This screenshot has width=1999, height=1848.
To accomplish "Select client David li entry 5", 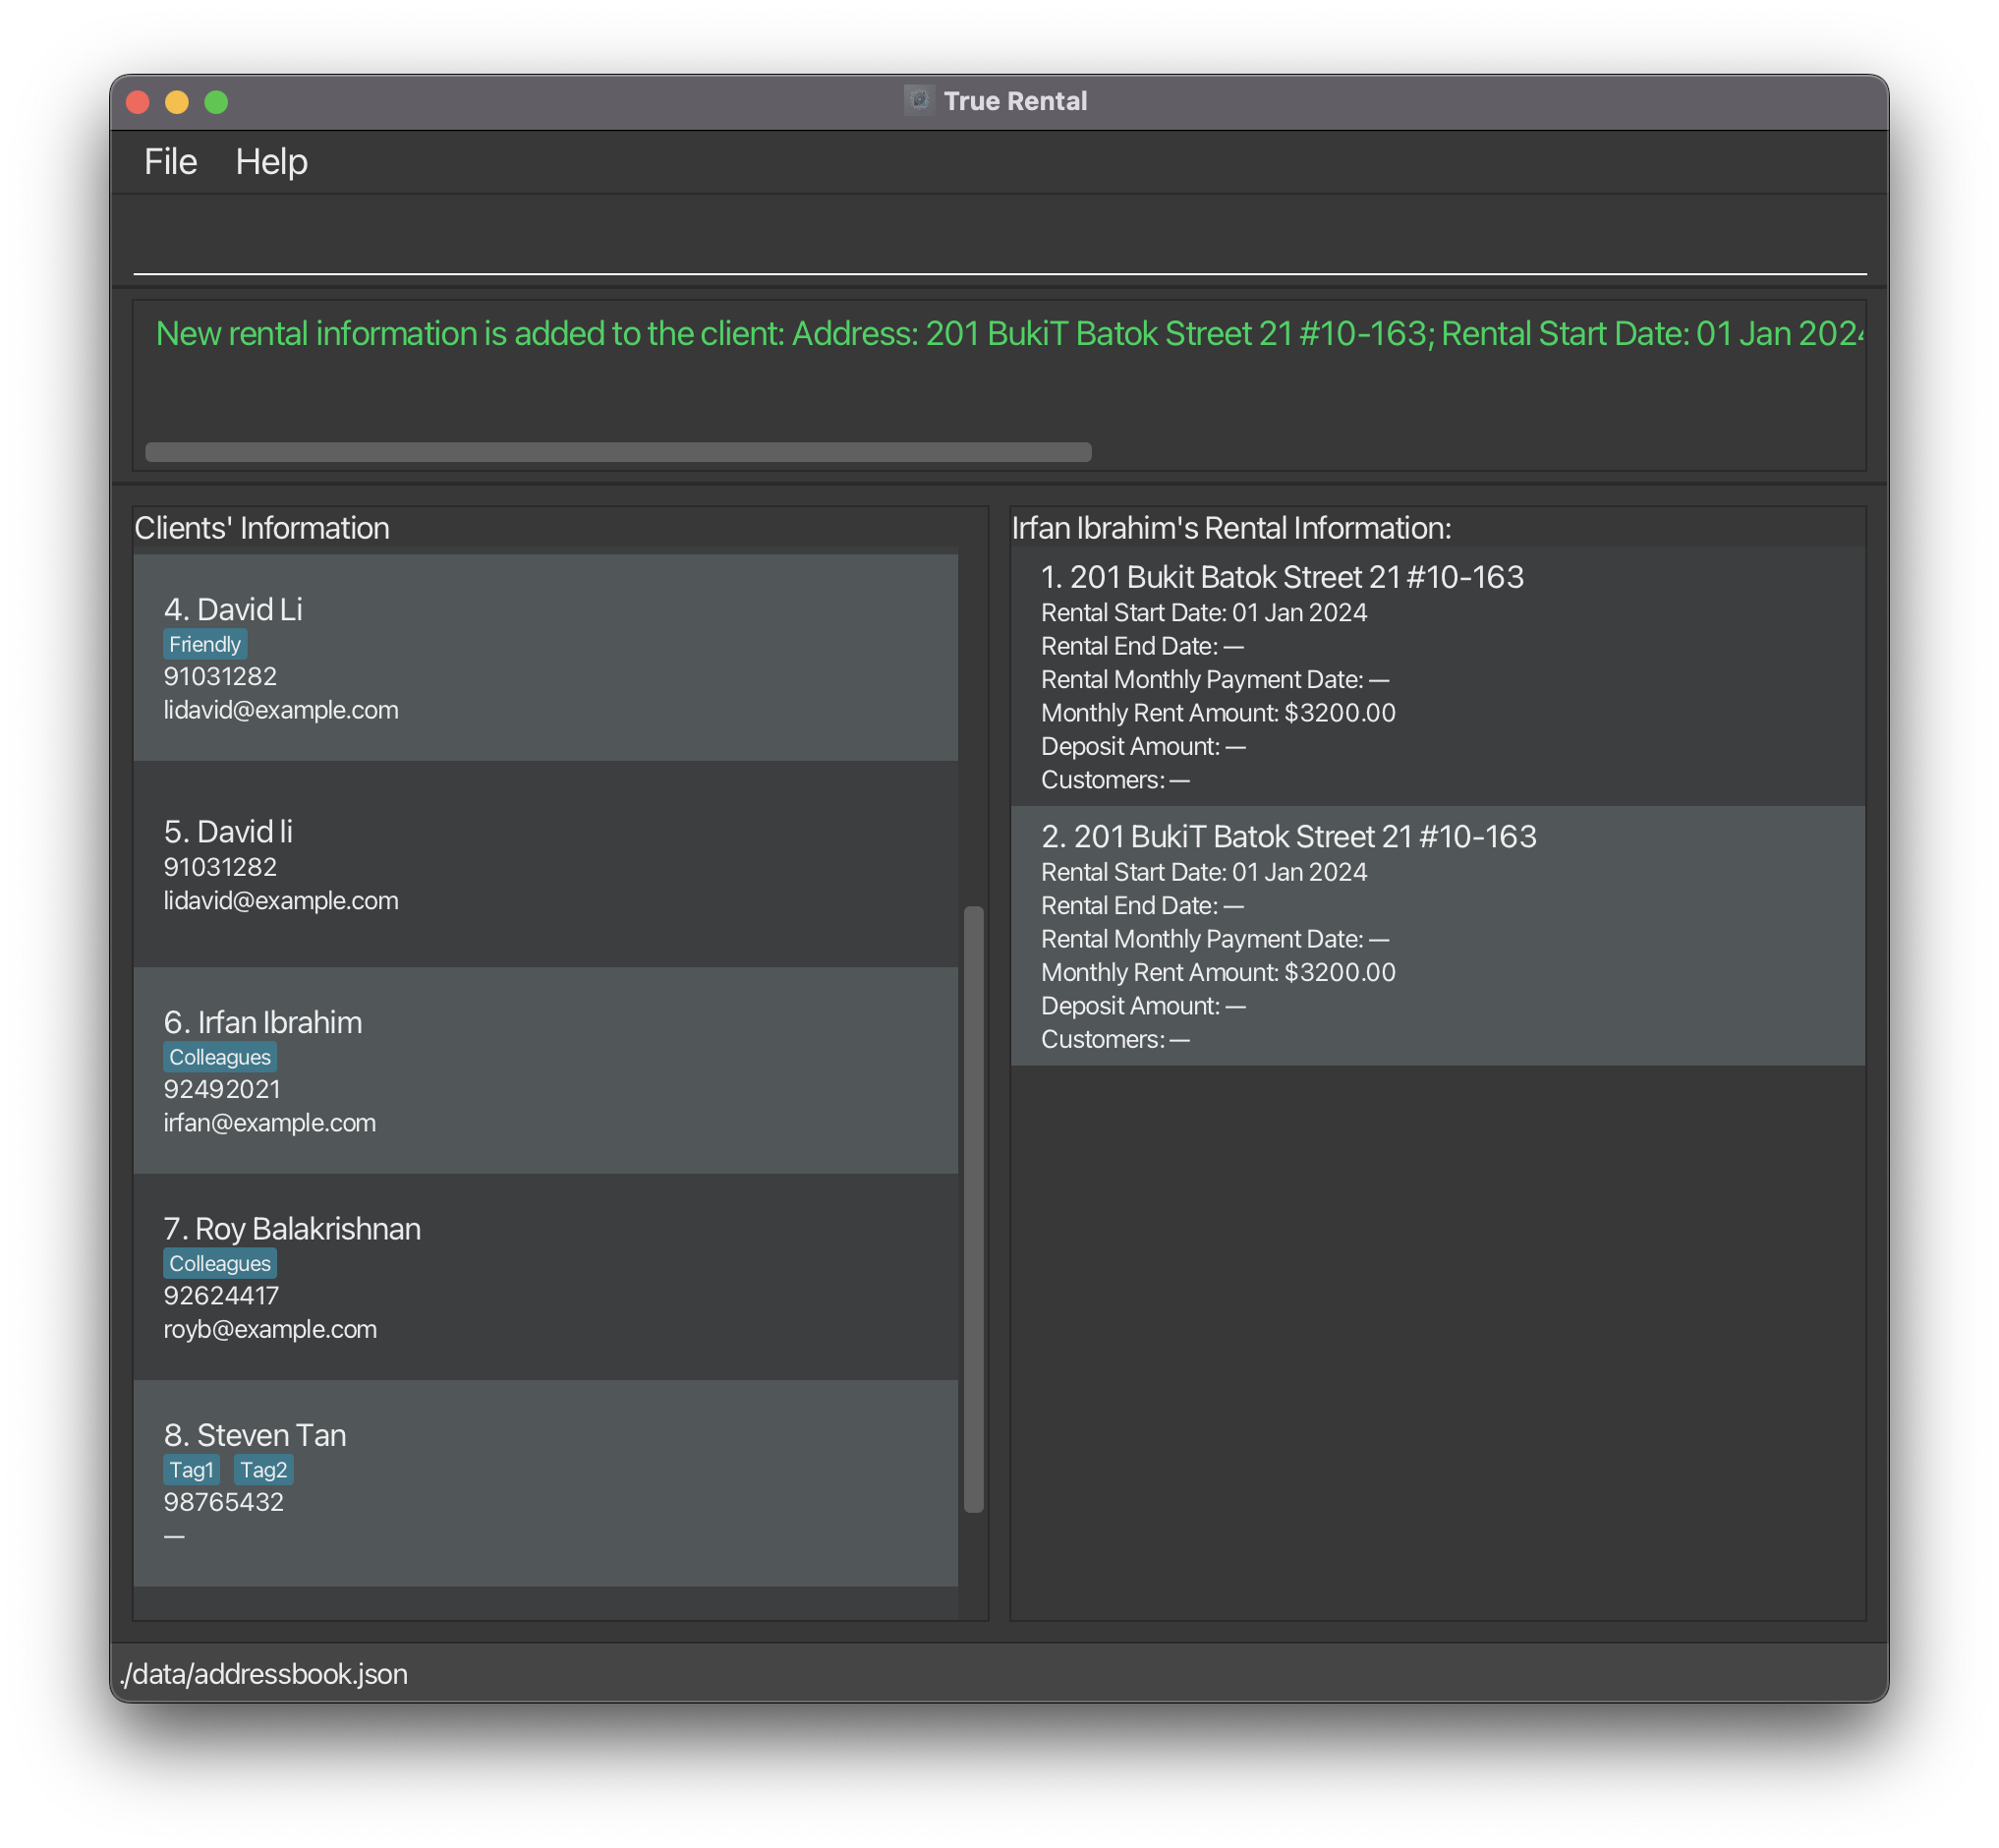I will tap(545, 866).
